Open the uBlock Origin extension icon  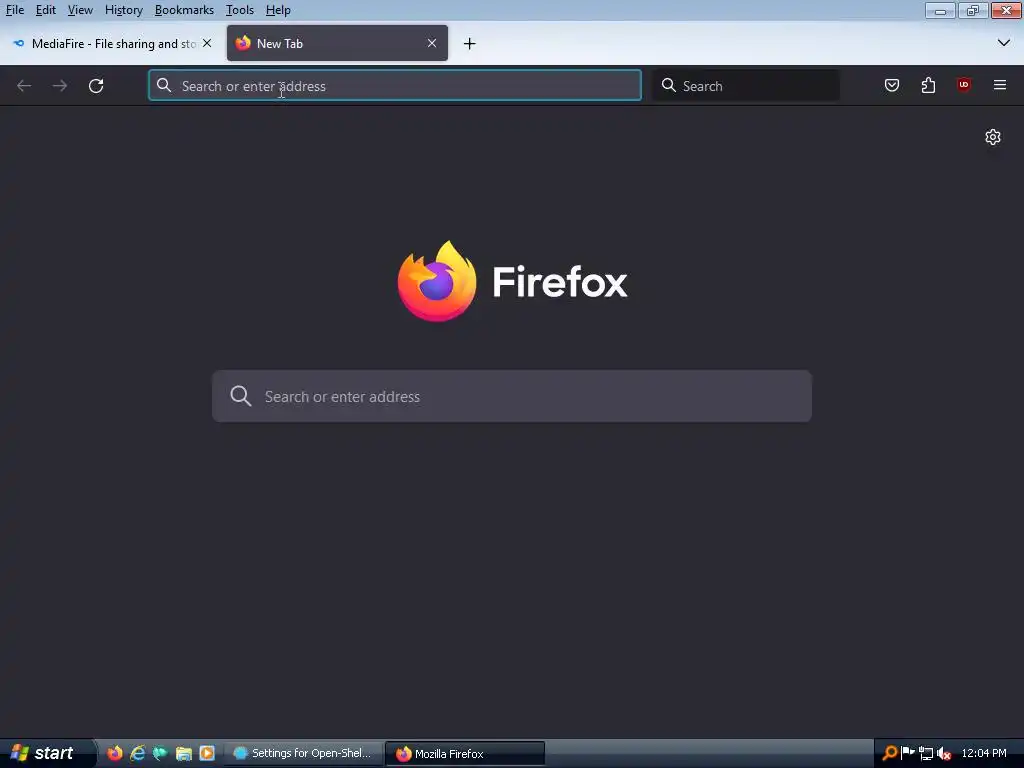[x=964, y=85]
